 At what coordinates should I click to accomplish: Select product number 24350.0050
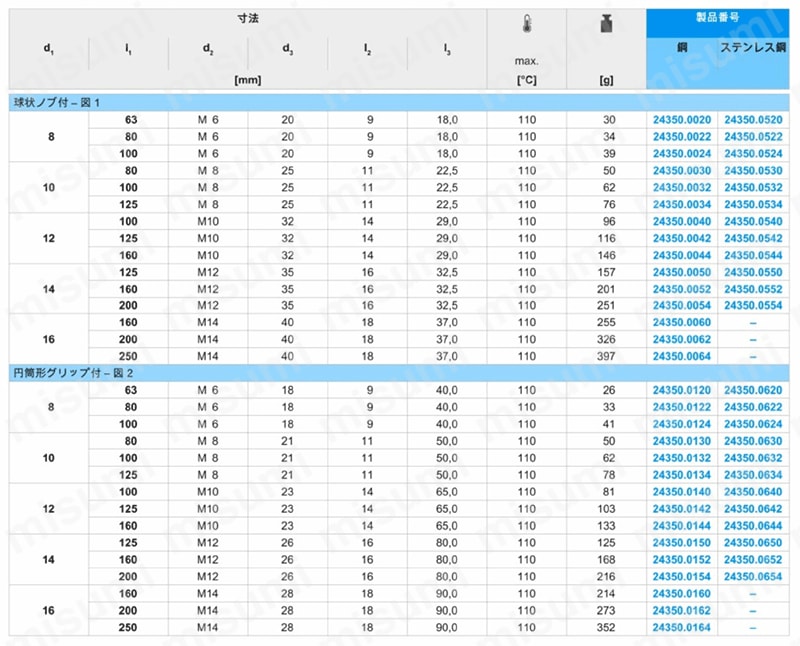pos(682,272)
